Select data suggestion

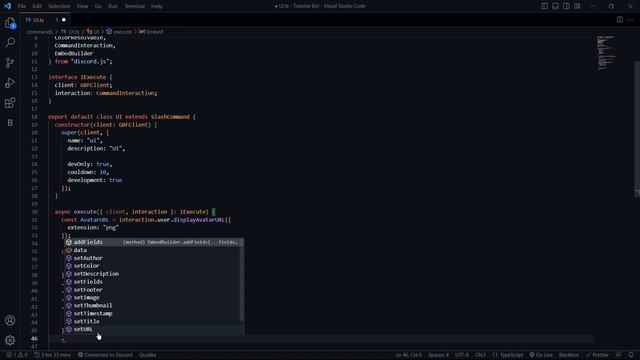coord(154,250)
